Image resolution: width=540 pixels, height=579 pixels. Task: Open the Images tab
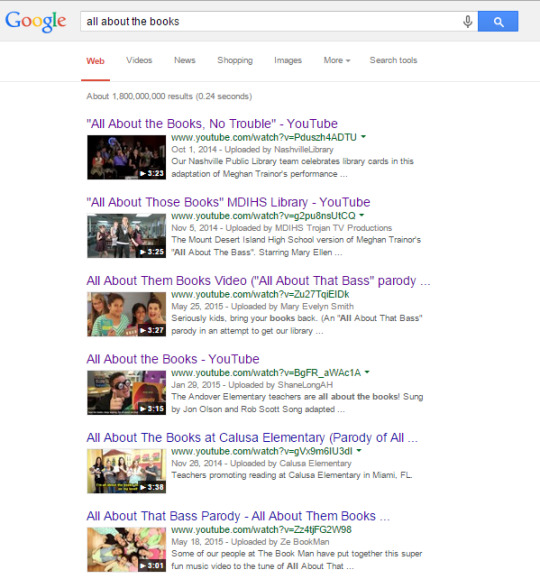(288, 61)
